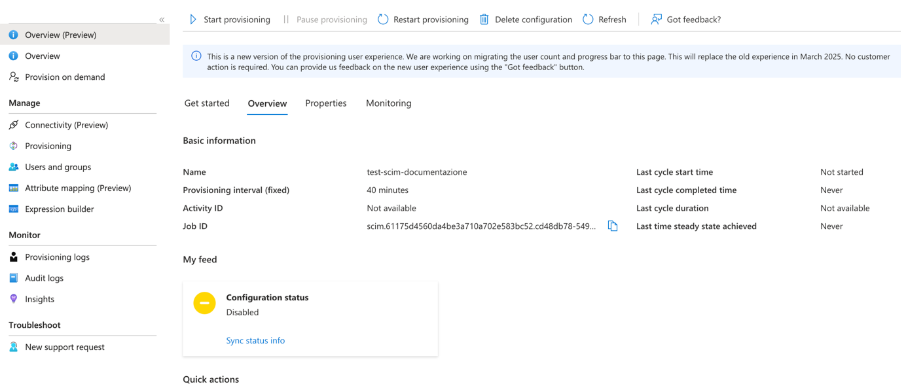The height and width of the screenshot is (390, 901).
Task: Switch to the Get started tab
Action: click(x=207, y=103)
